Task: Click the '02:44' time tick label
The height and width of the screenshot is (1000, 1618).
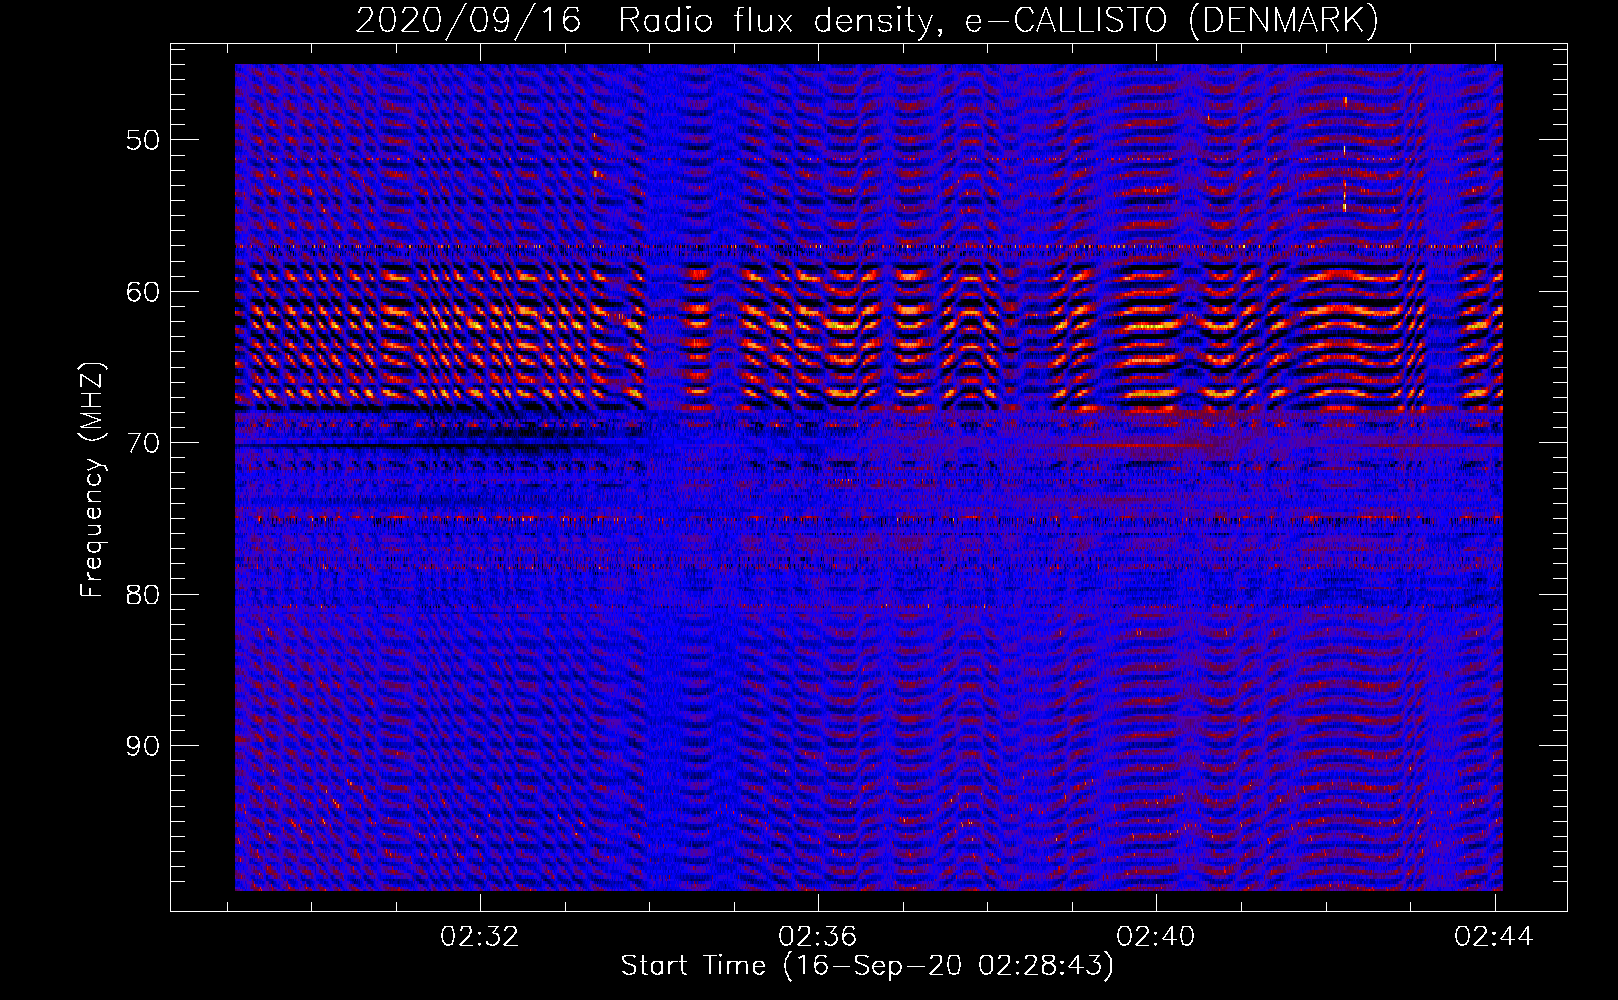Action: [x=1495, y=937]
